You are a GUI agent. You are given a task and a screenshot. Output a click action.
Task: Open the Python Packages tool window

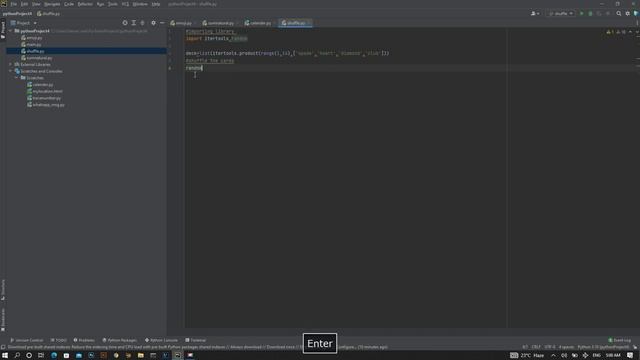click(120, 340)
